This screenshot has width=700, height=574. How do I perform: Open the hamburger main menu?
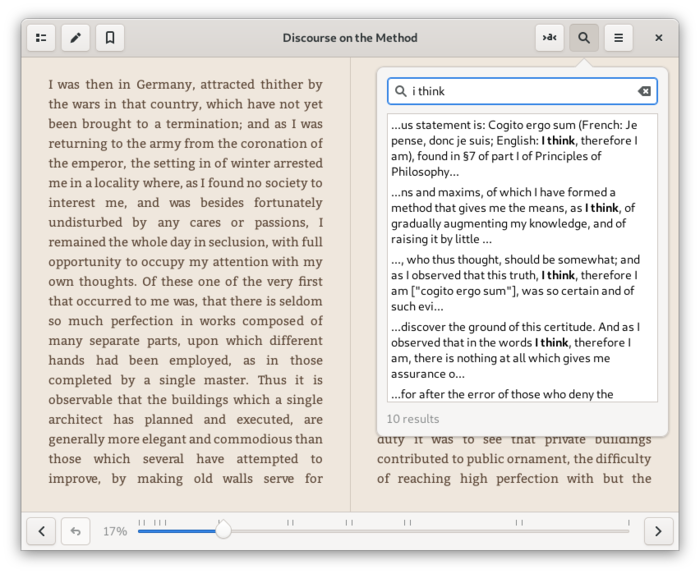pyautogui.click(x=618, y=38)
